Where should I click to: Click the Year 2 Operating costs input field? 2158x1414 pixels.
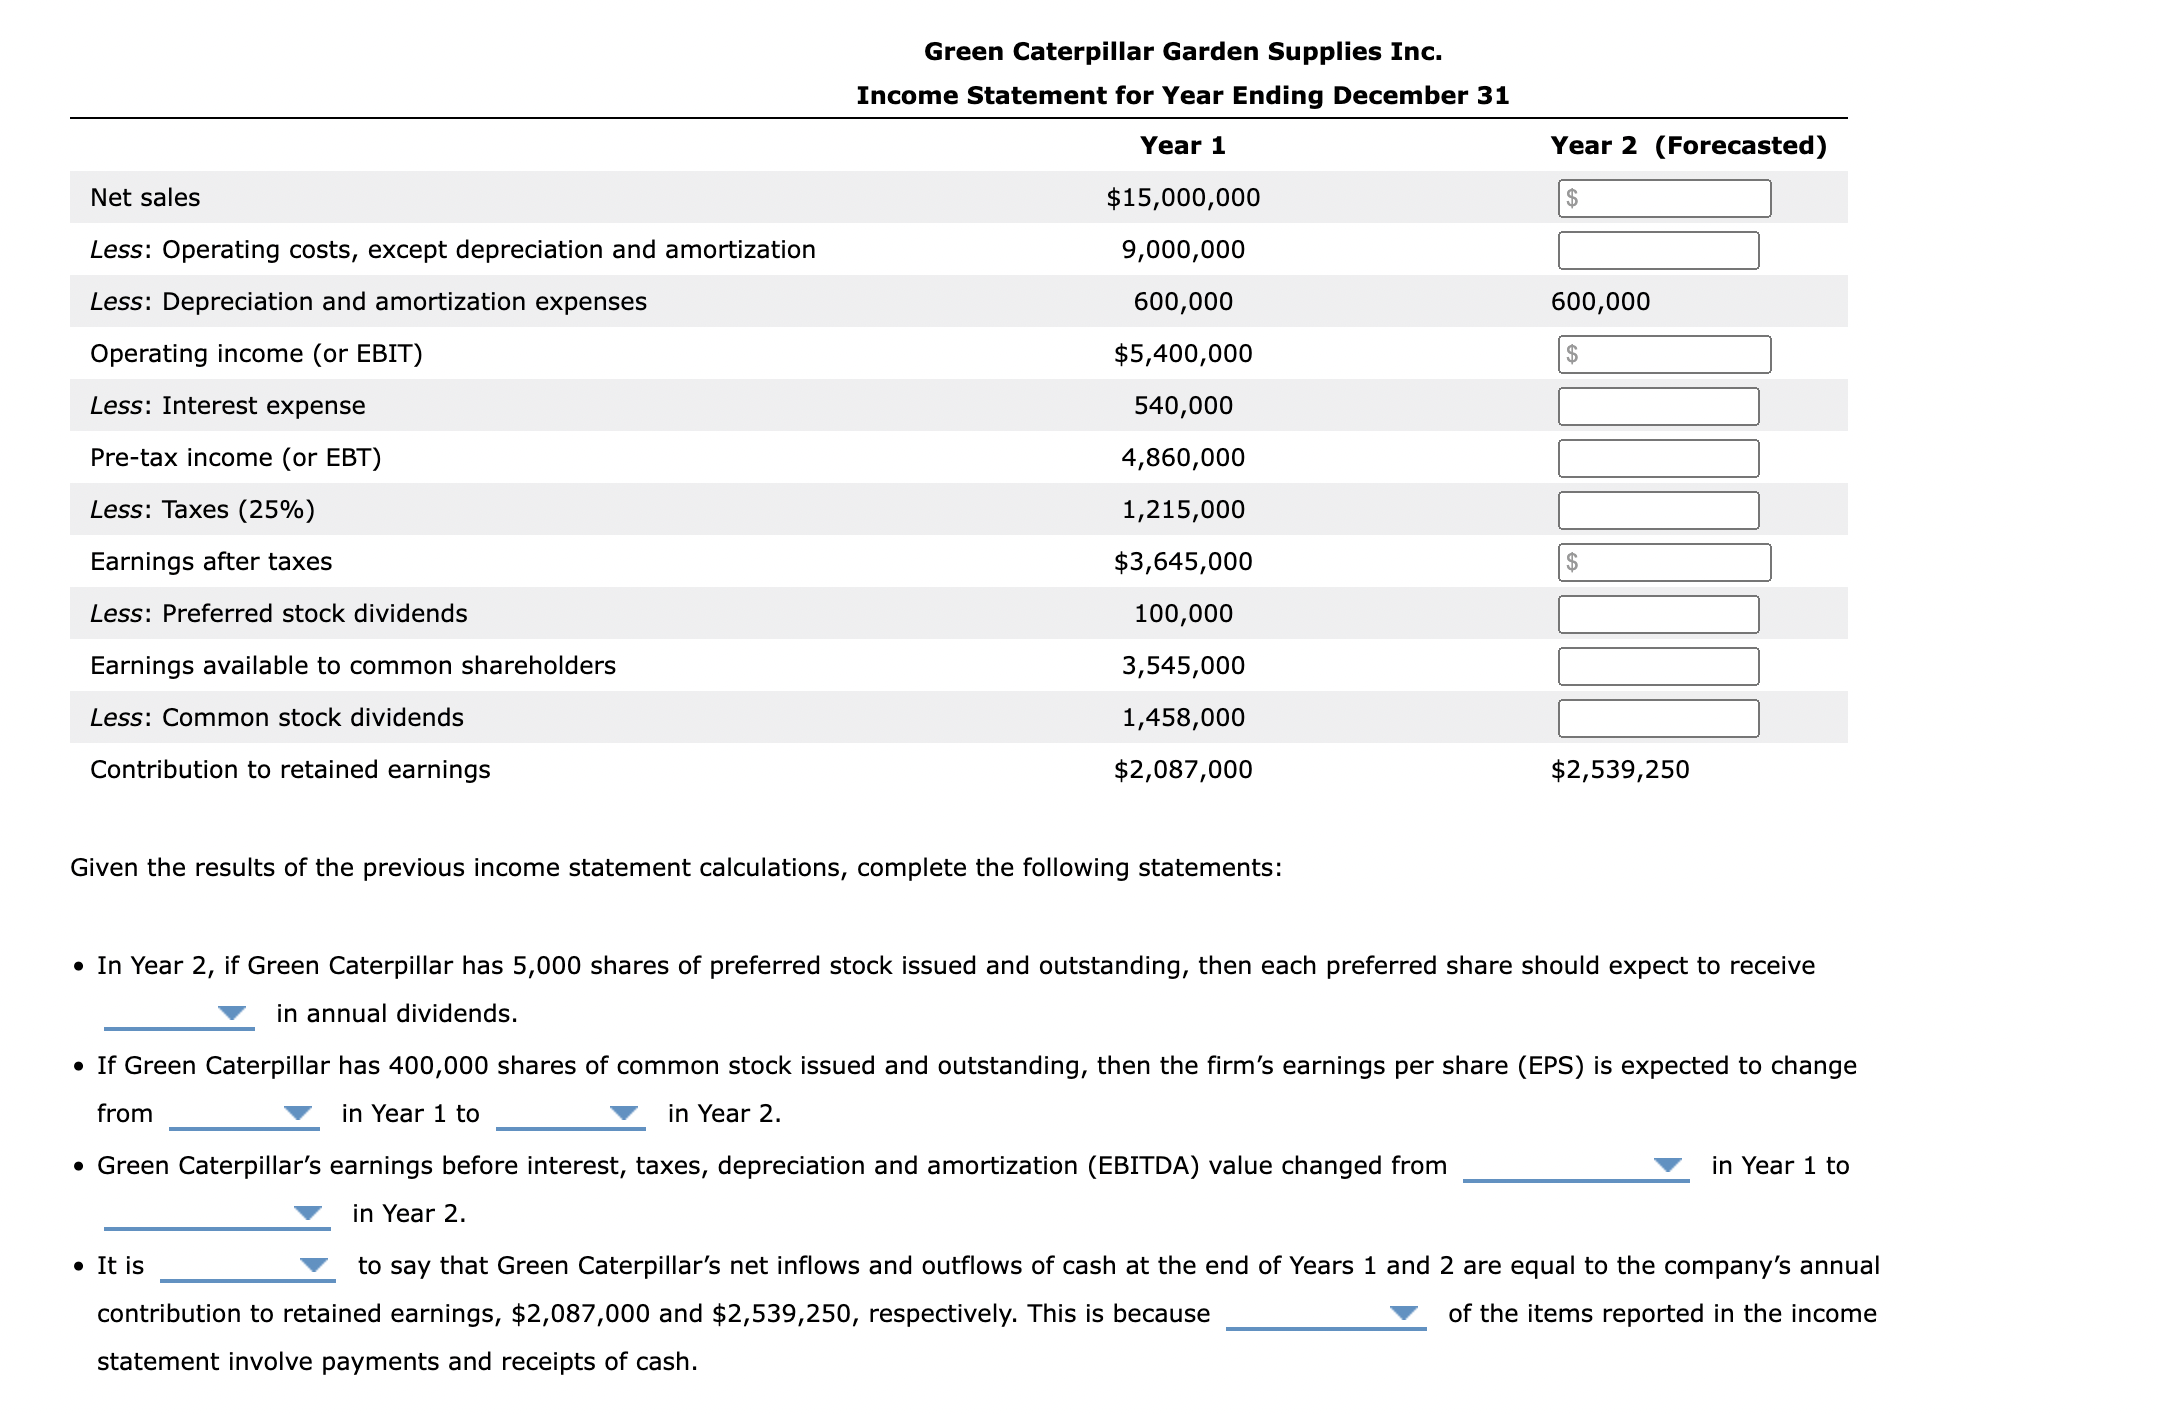coord(1658,250)
